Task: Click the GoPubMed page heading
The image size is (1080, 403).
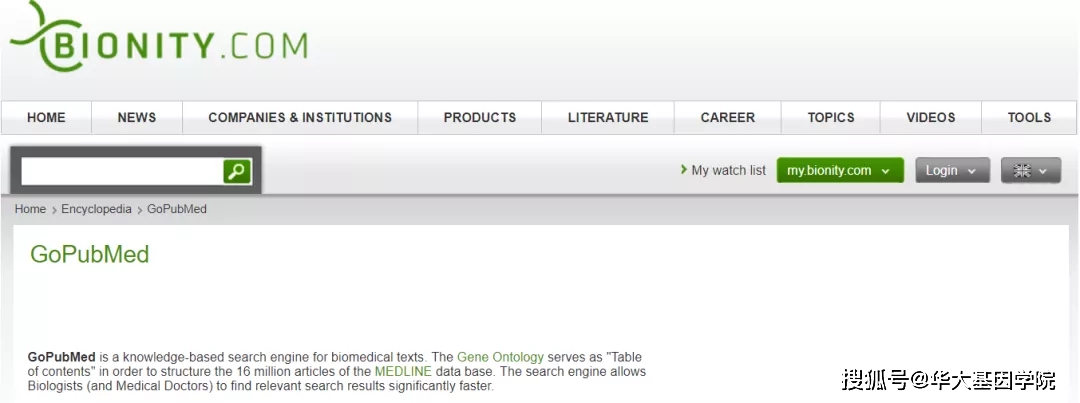Action: (x=90, y=255)
